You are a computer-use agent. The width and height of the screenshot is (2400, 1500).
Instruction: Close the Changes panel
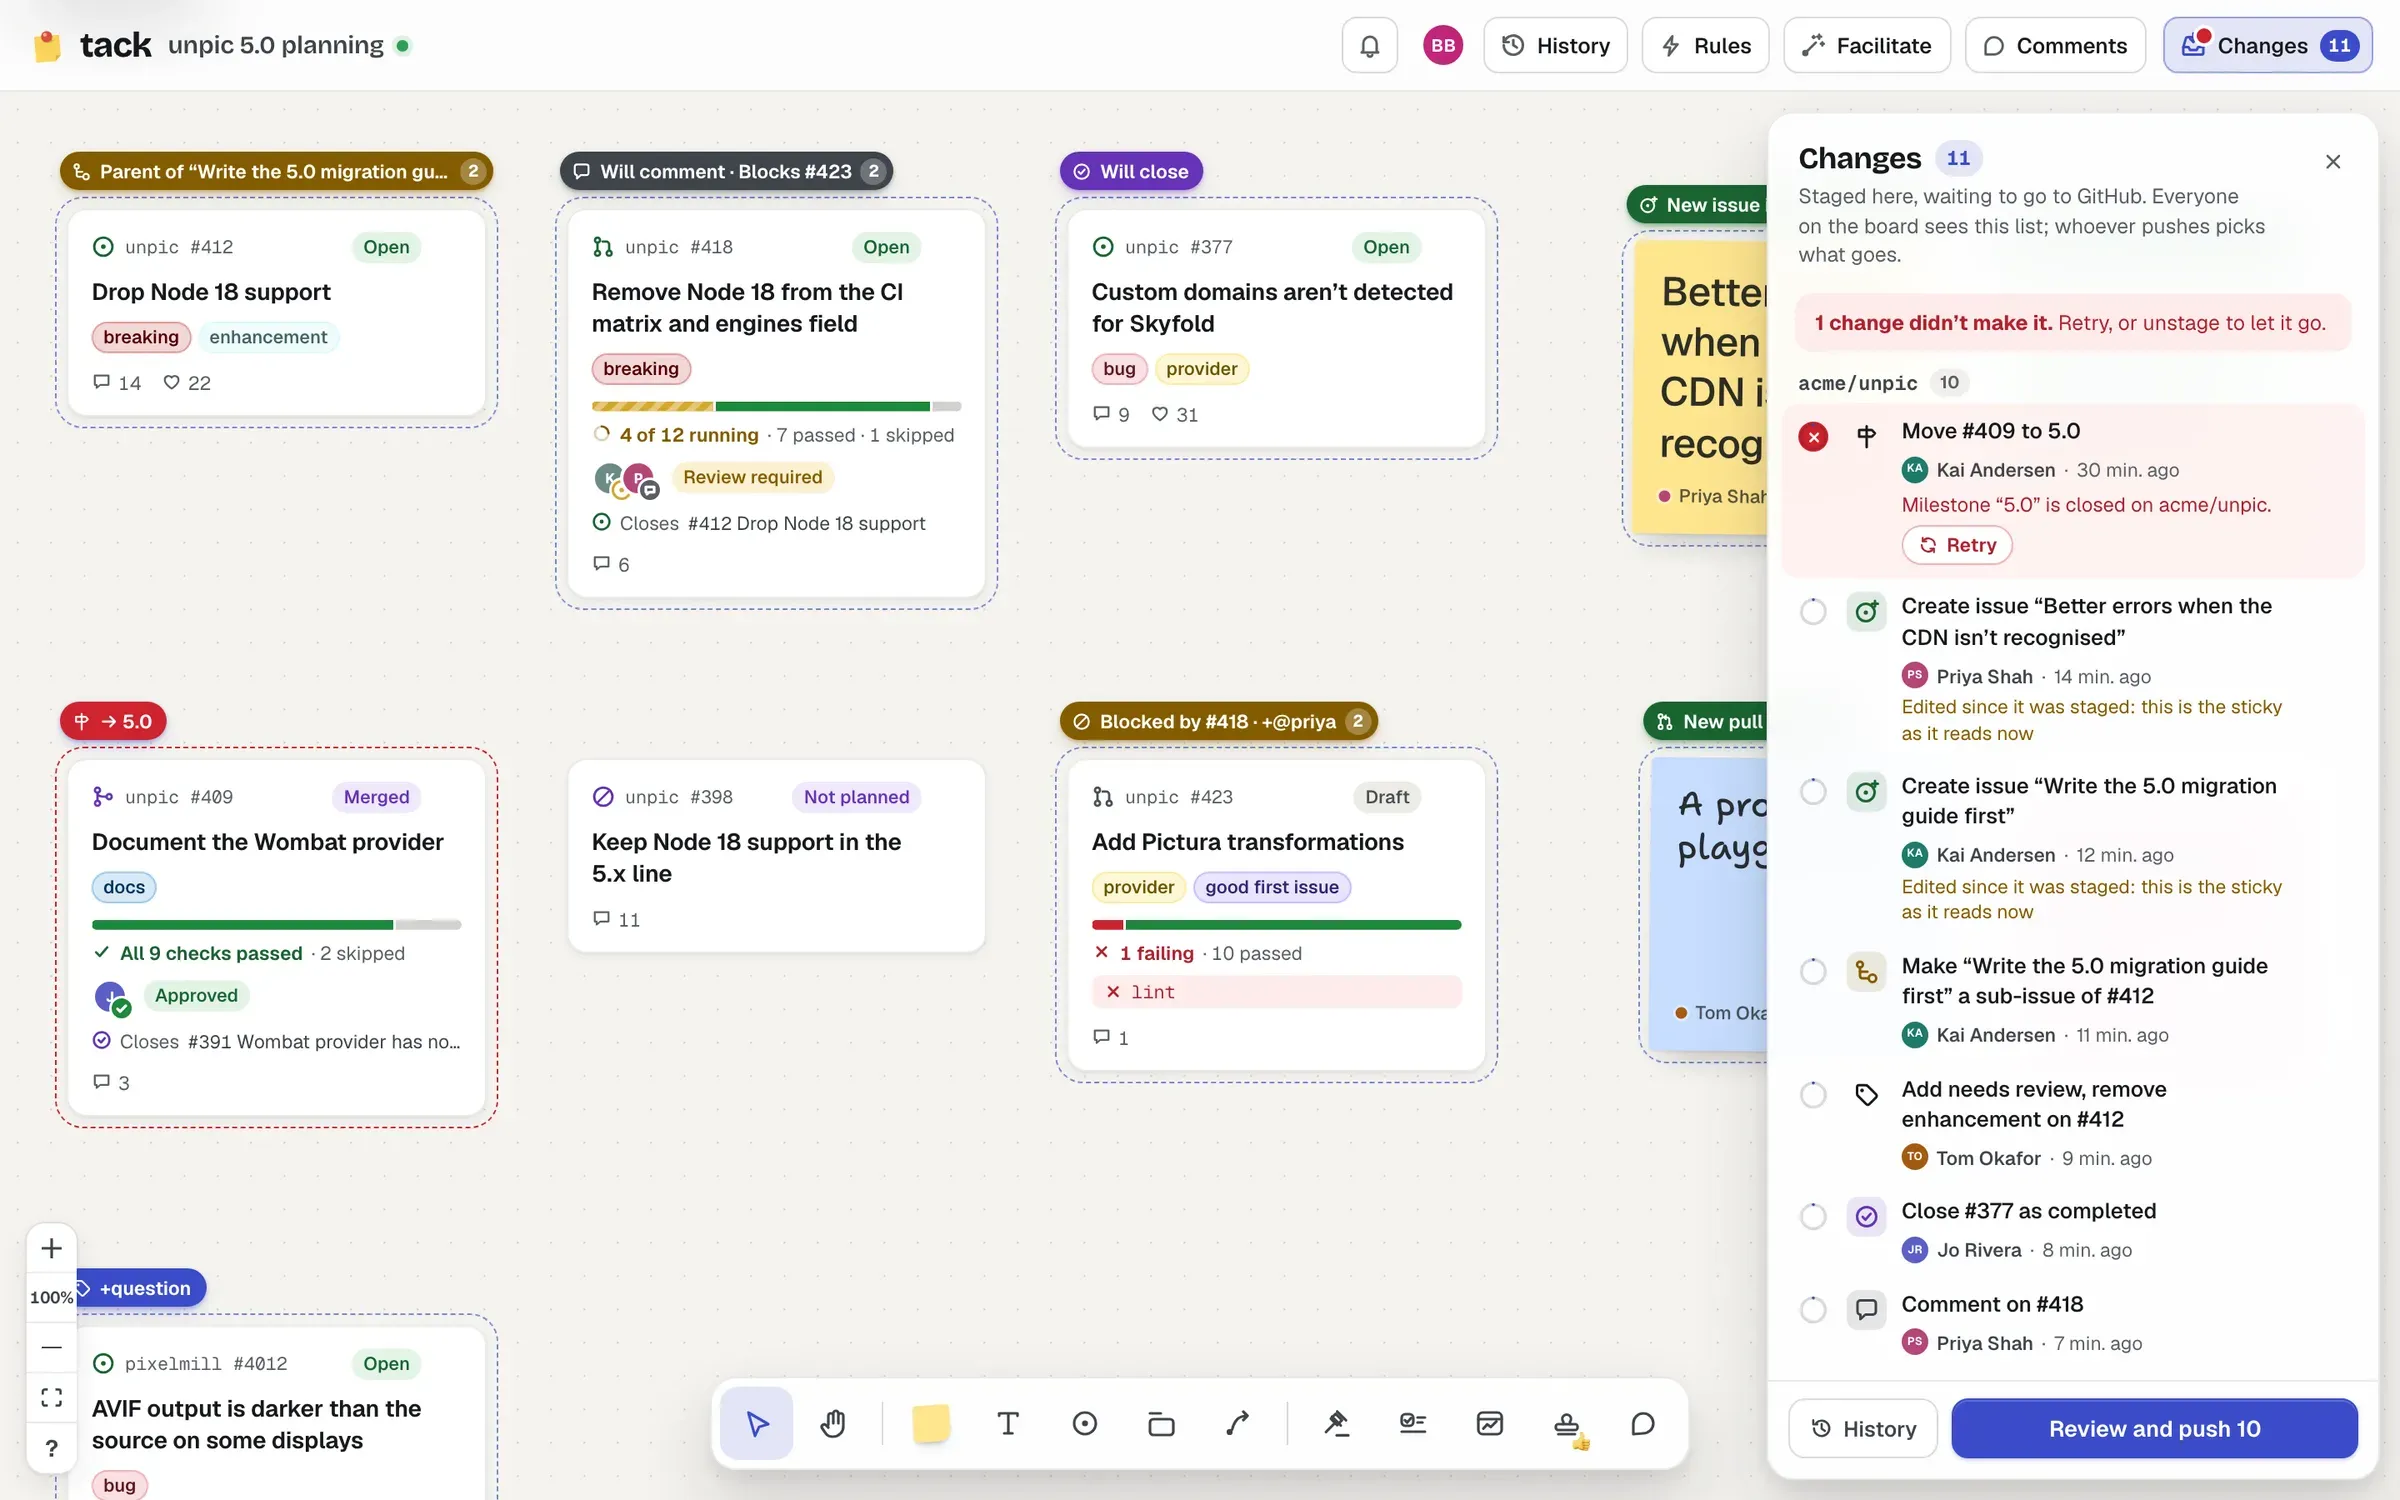pyautogui.click(x=2332, y=161)
